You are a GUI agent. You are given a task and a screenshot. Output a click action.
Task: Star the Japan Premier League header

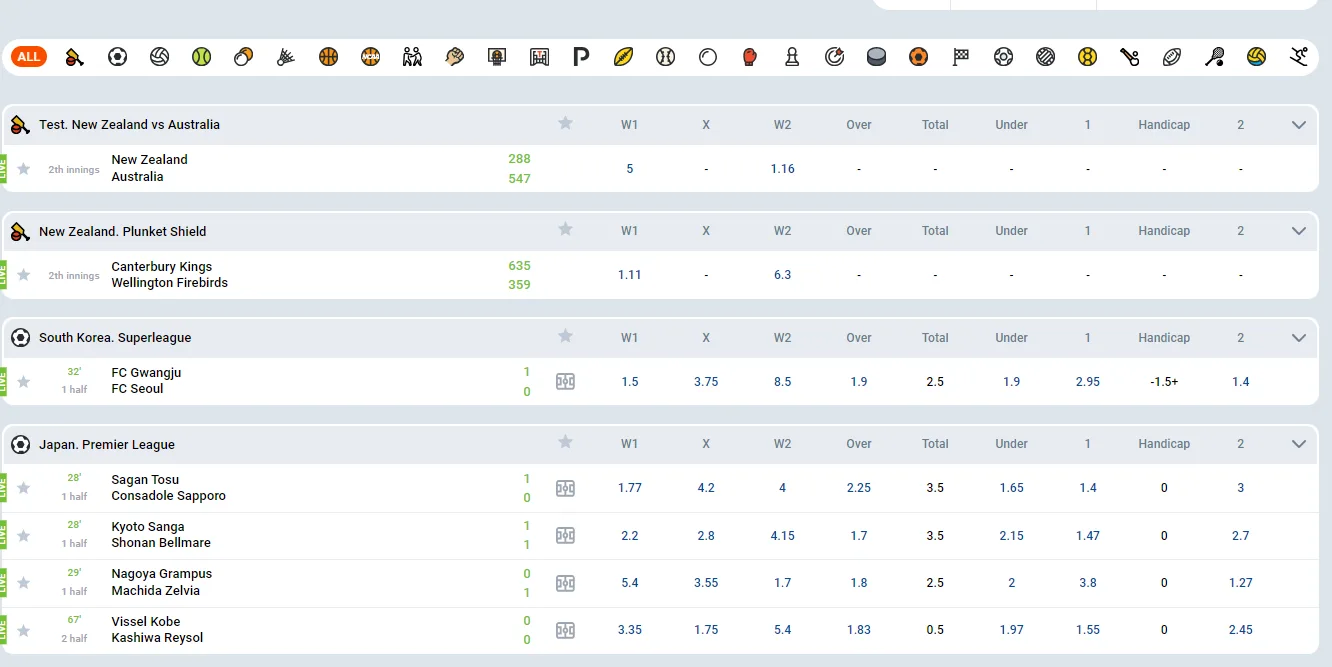pyautogui.click(x=565, y=442)
